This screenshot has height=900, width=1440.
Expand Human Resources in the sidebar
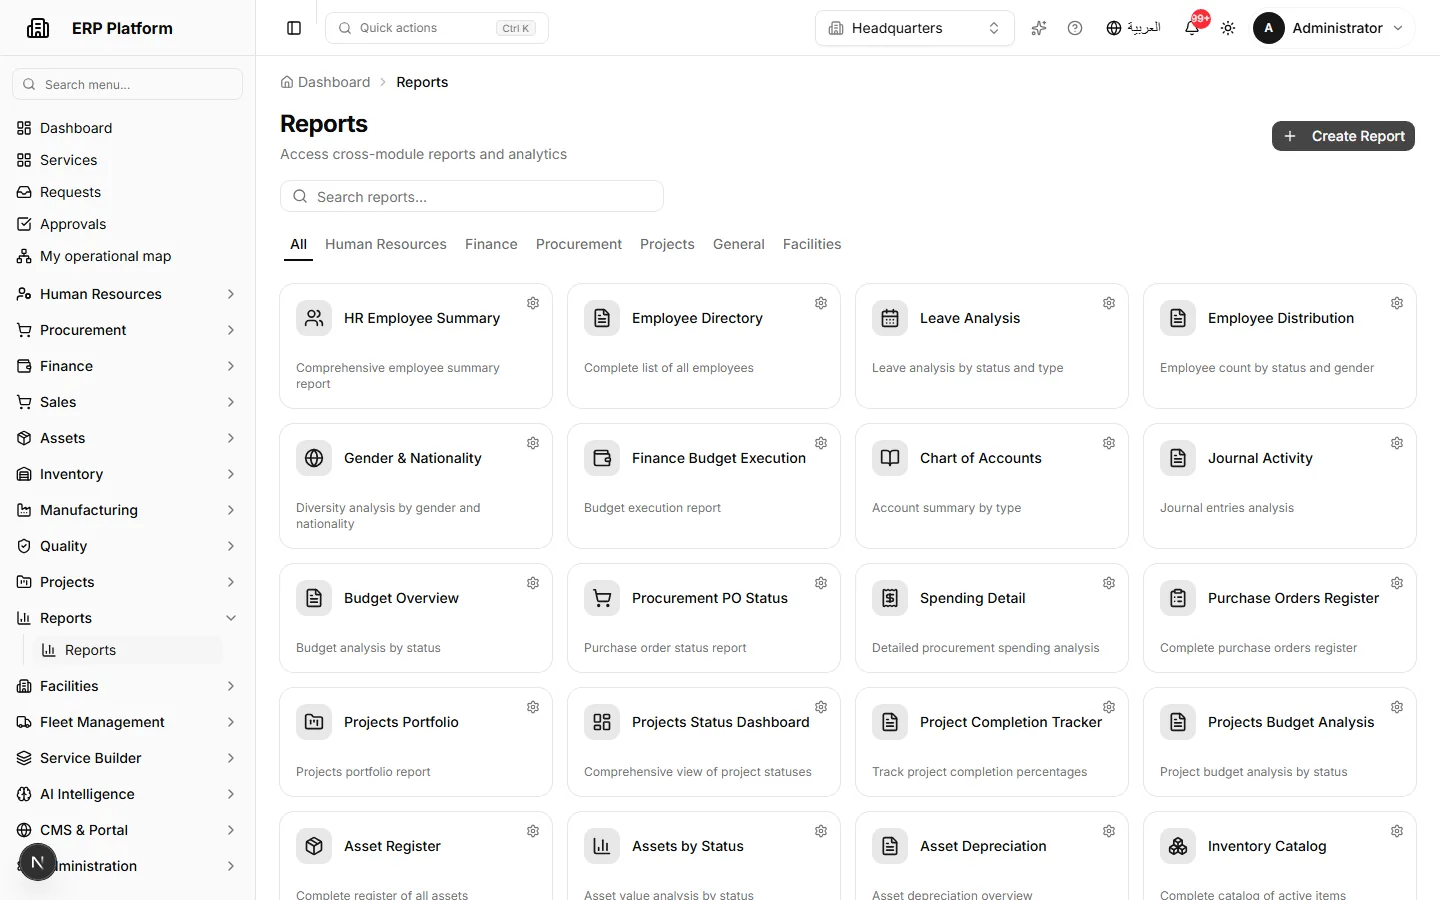pos(128,294)
